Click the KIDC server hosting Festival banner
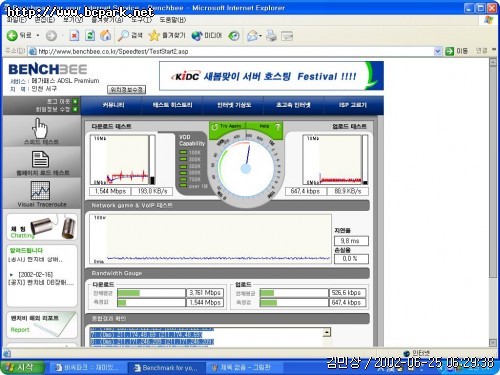Image resolution: width=500 pixels, height=375 pixels. 271,76
